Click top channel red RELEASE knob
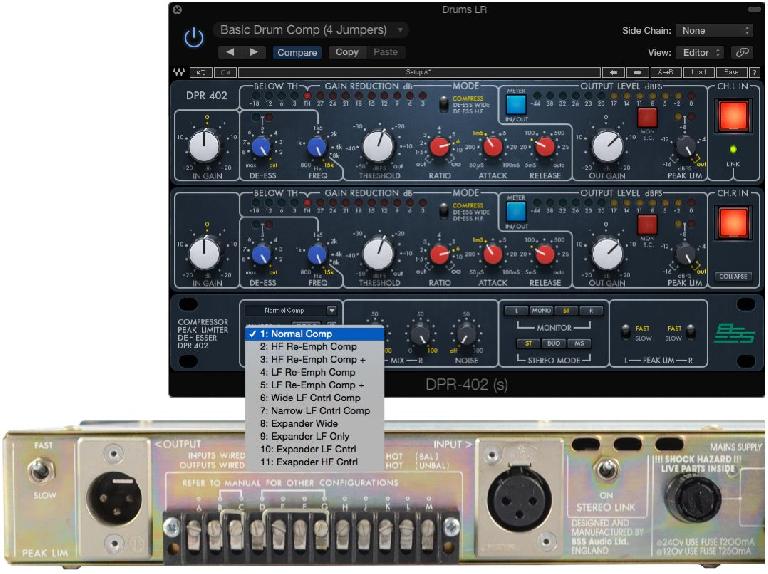Viewport: 768px width, 574px height. click(x=545, y=147)
